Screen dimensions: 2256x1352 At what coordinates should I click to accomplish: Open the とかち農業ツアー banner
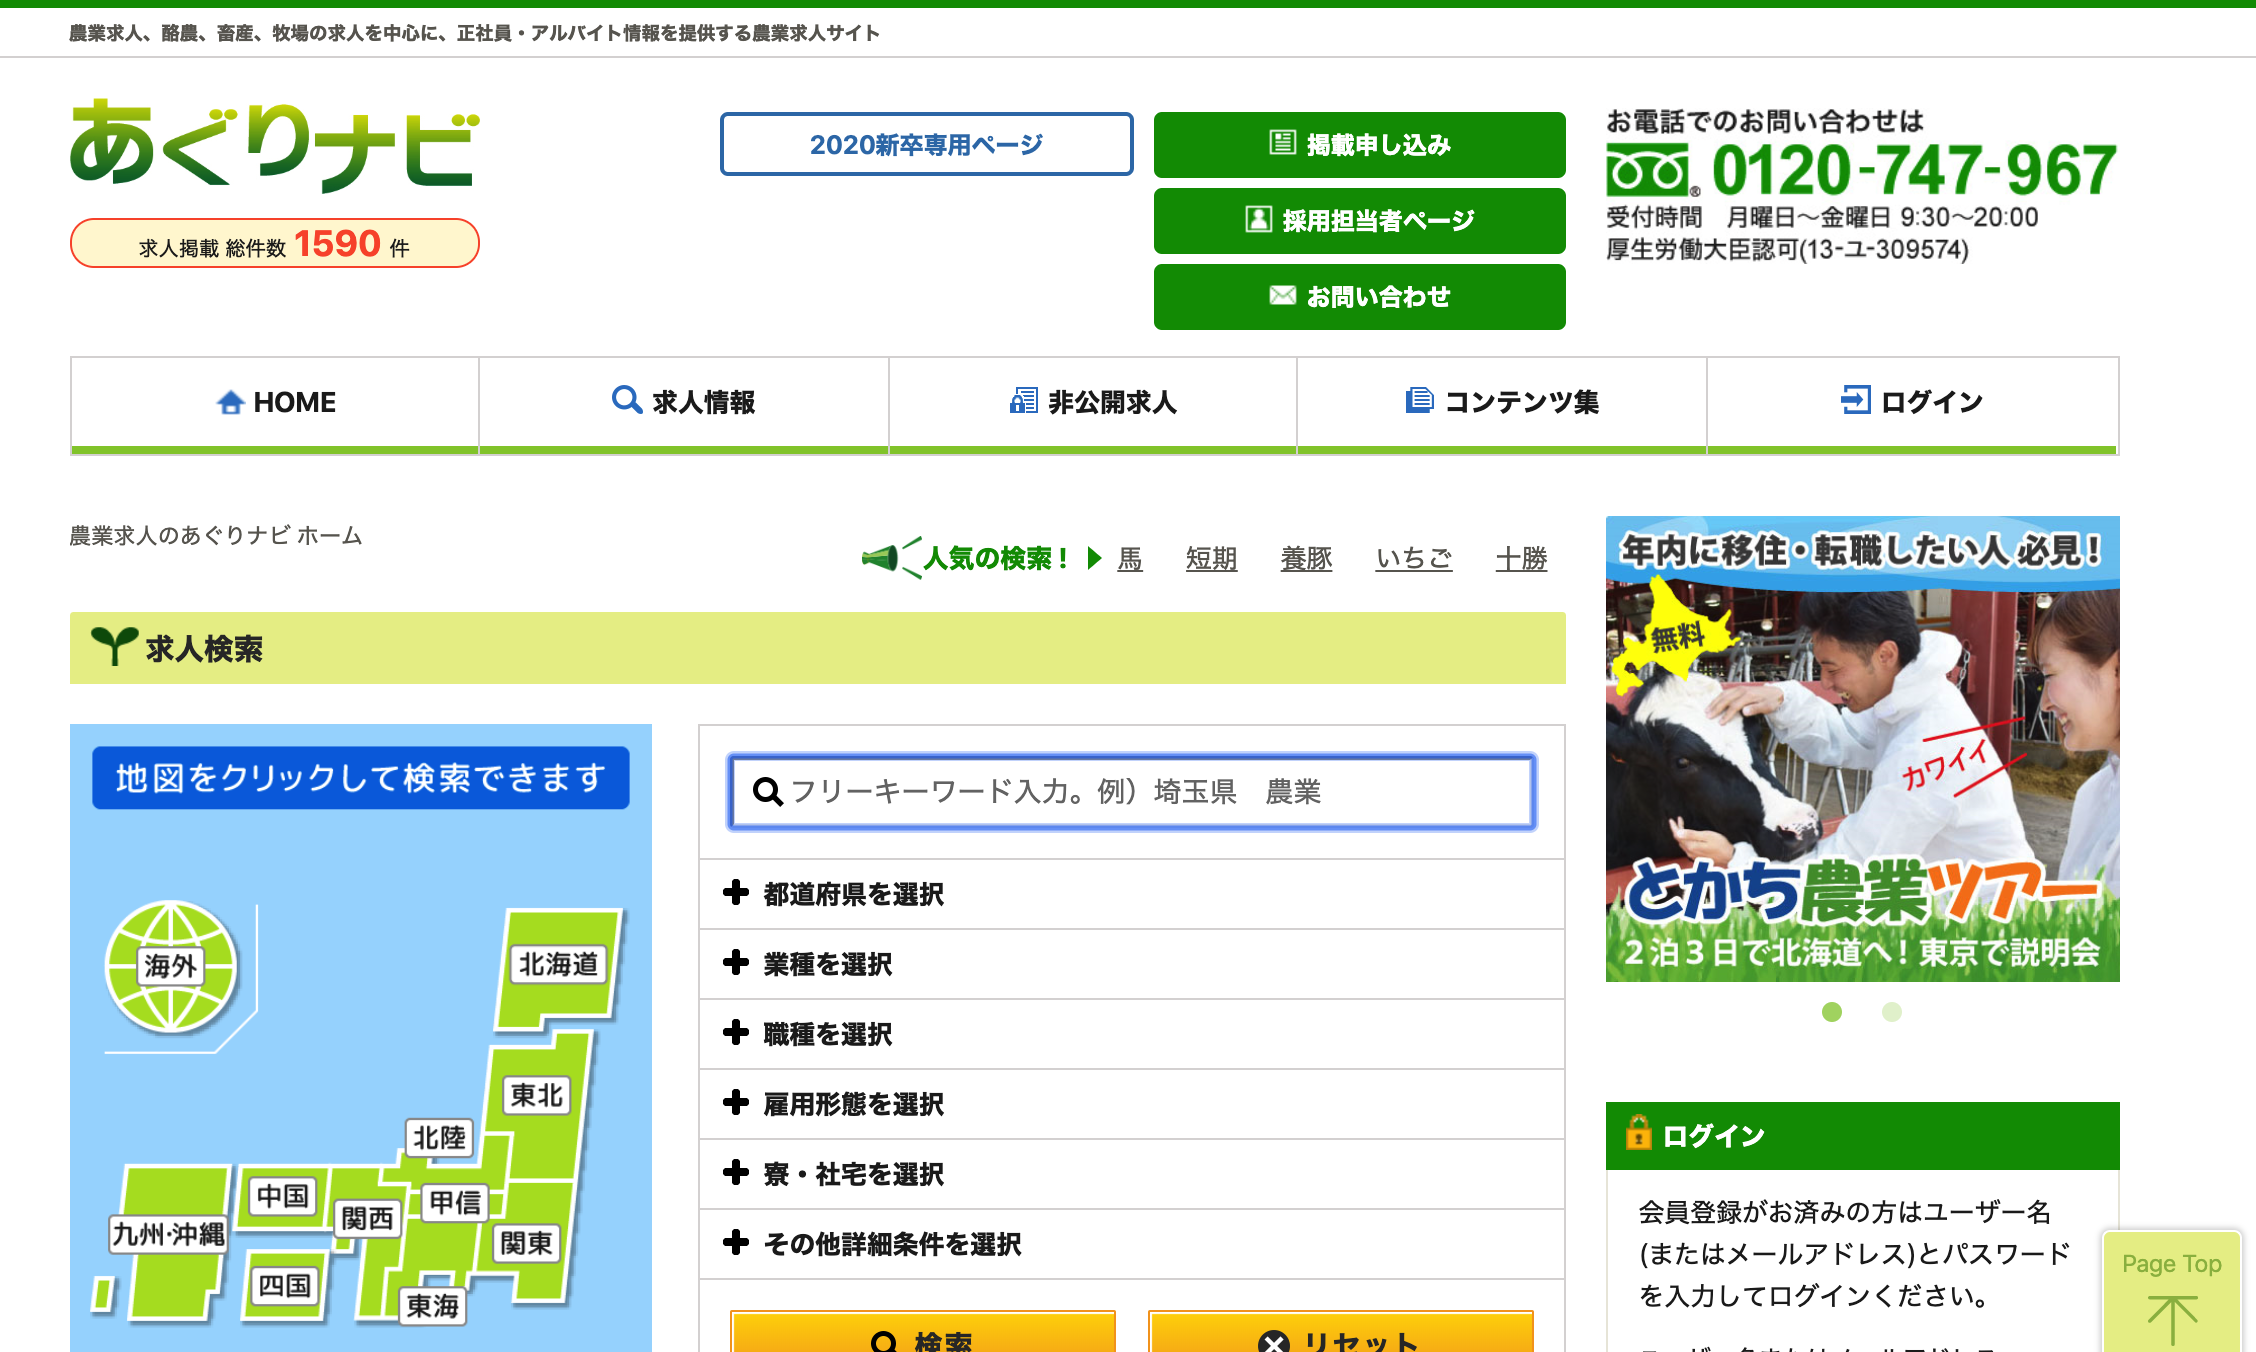click(1862, 748)
